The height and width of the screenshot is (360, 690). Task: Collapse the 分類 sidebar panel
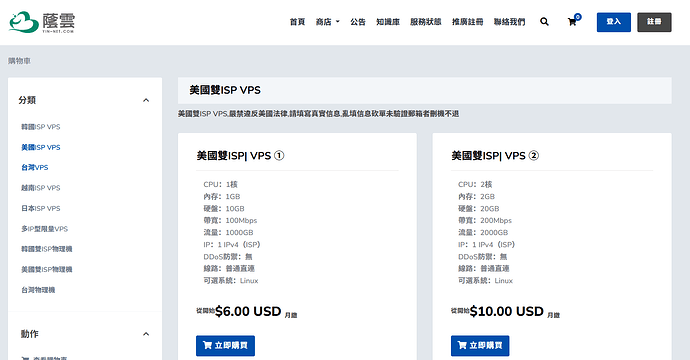tap(146, 100)
